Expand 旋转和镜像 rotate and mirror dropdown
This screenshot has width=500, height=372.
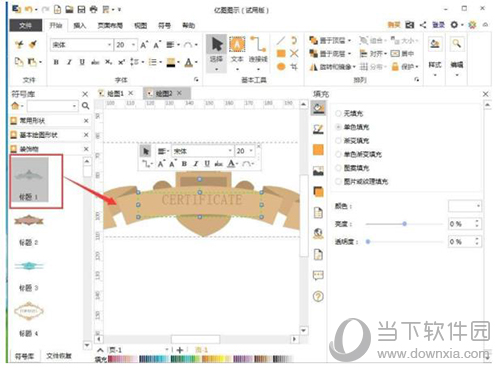(x=354, y=67)
